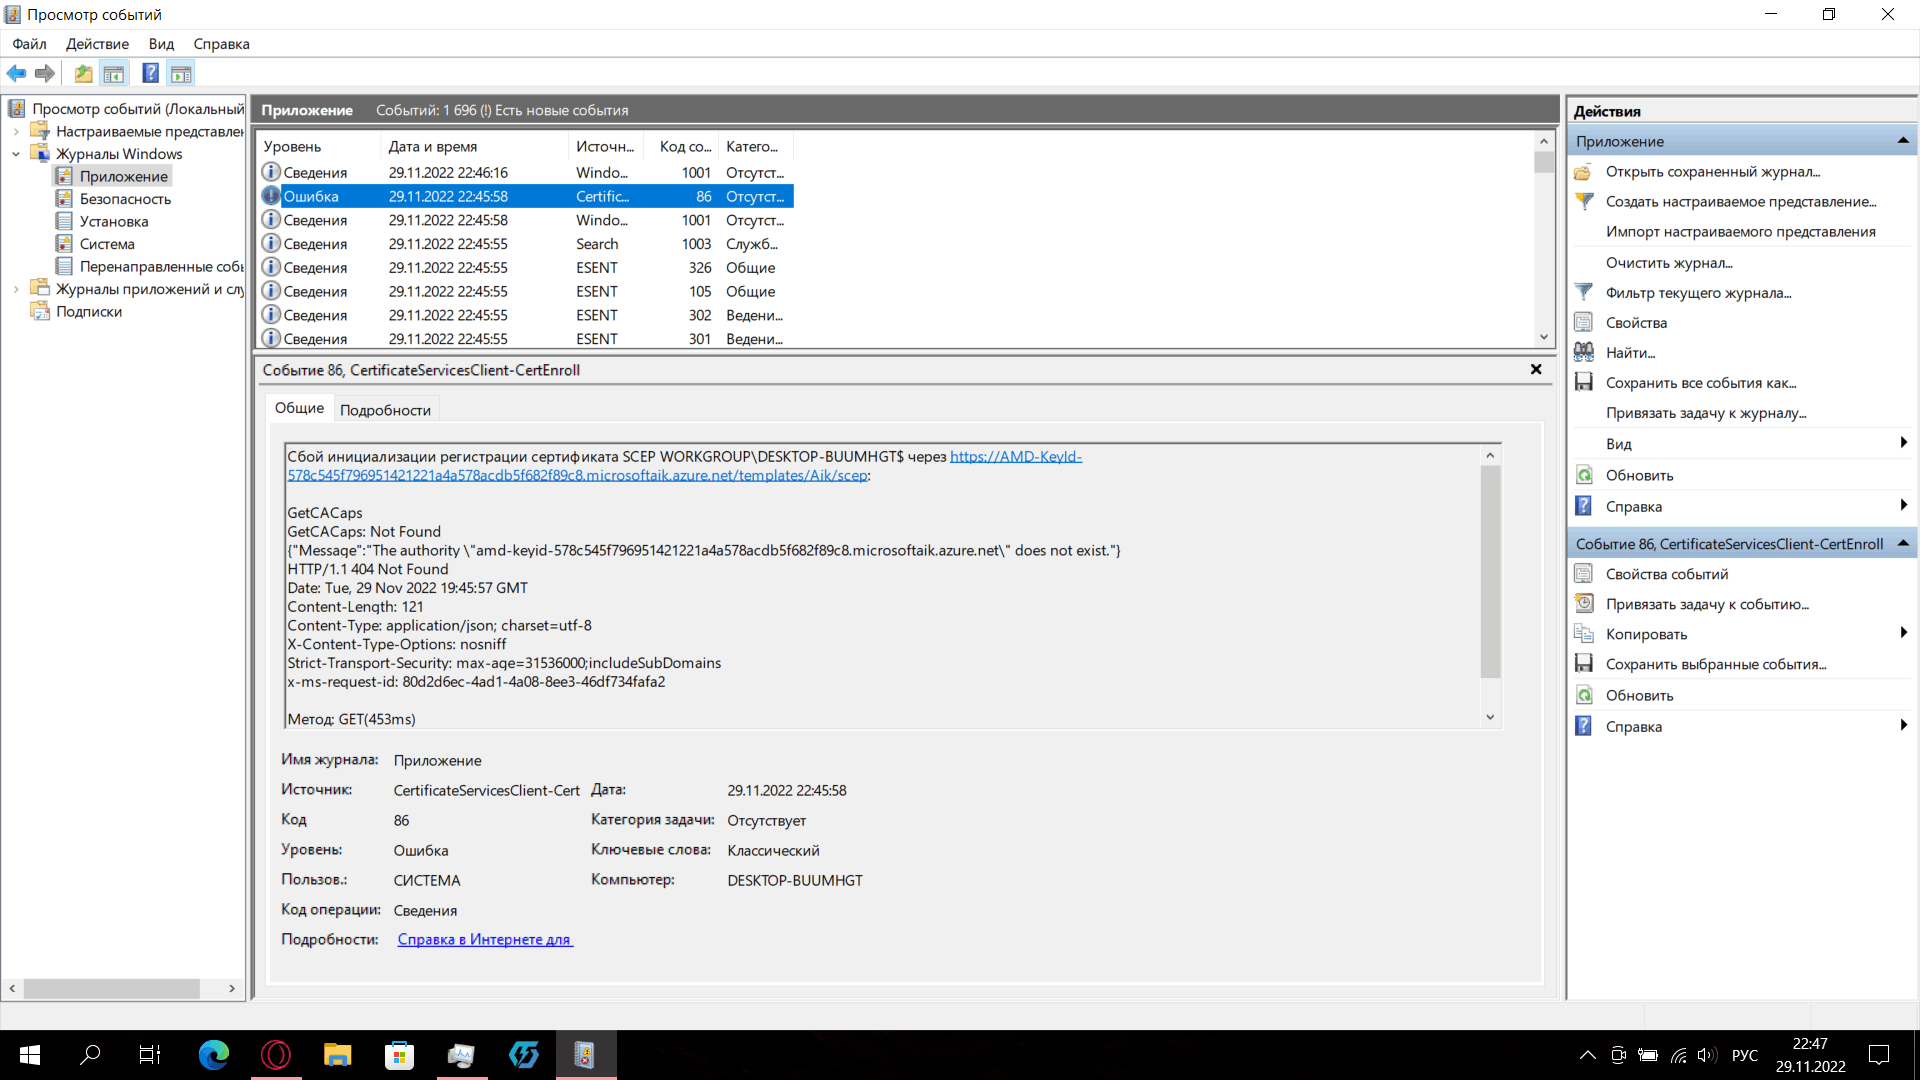This screenshot has height=1080, width=1920.
Task: Select the Search event with code 1003
Action: tap(526, 244)
